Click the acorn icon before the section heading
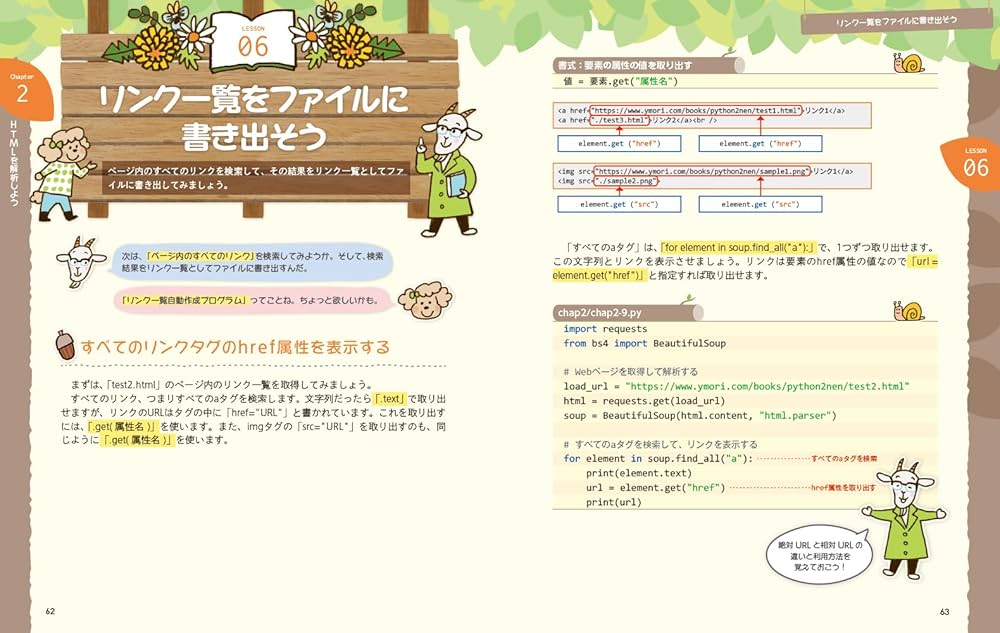 pos(64,345)
